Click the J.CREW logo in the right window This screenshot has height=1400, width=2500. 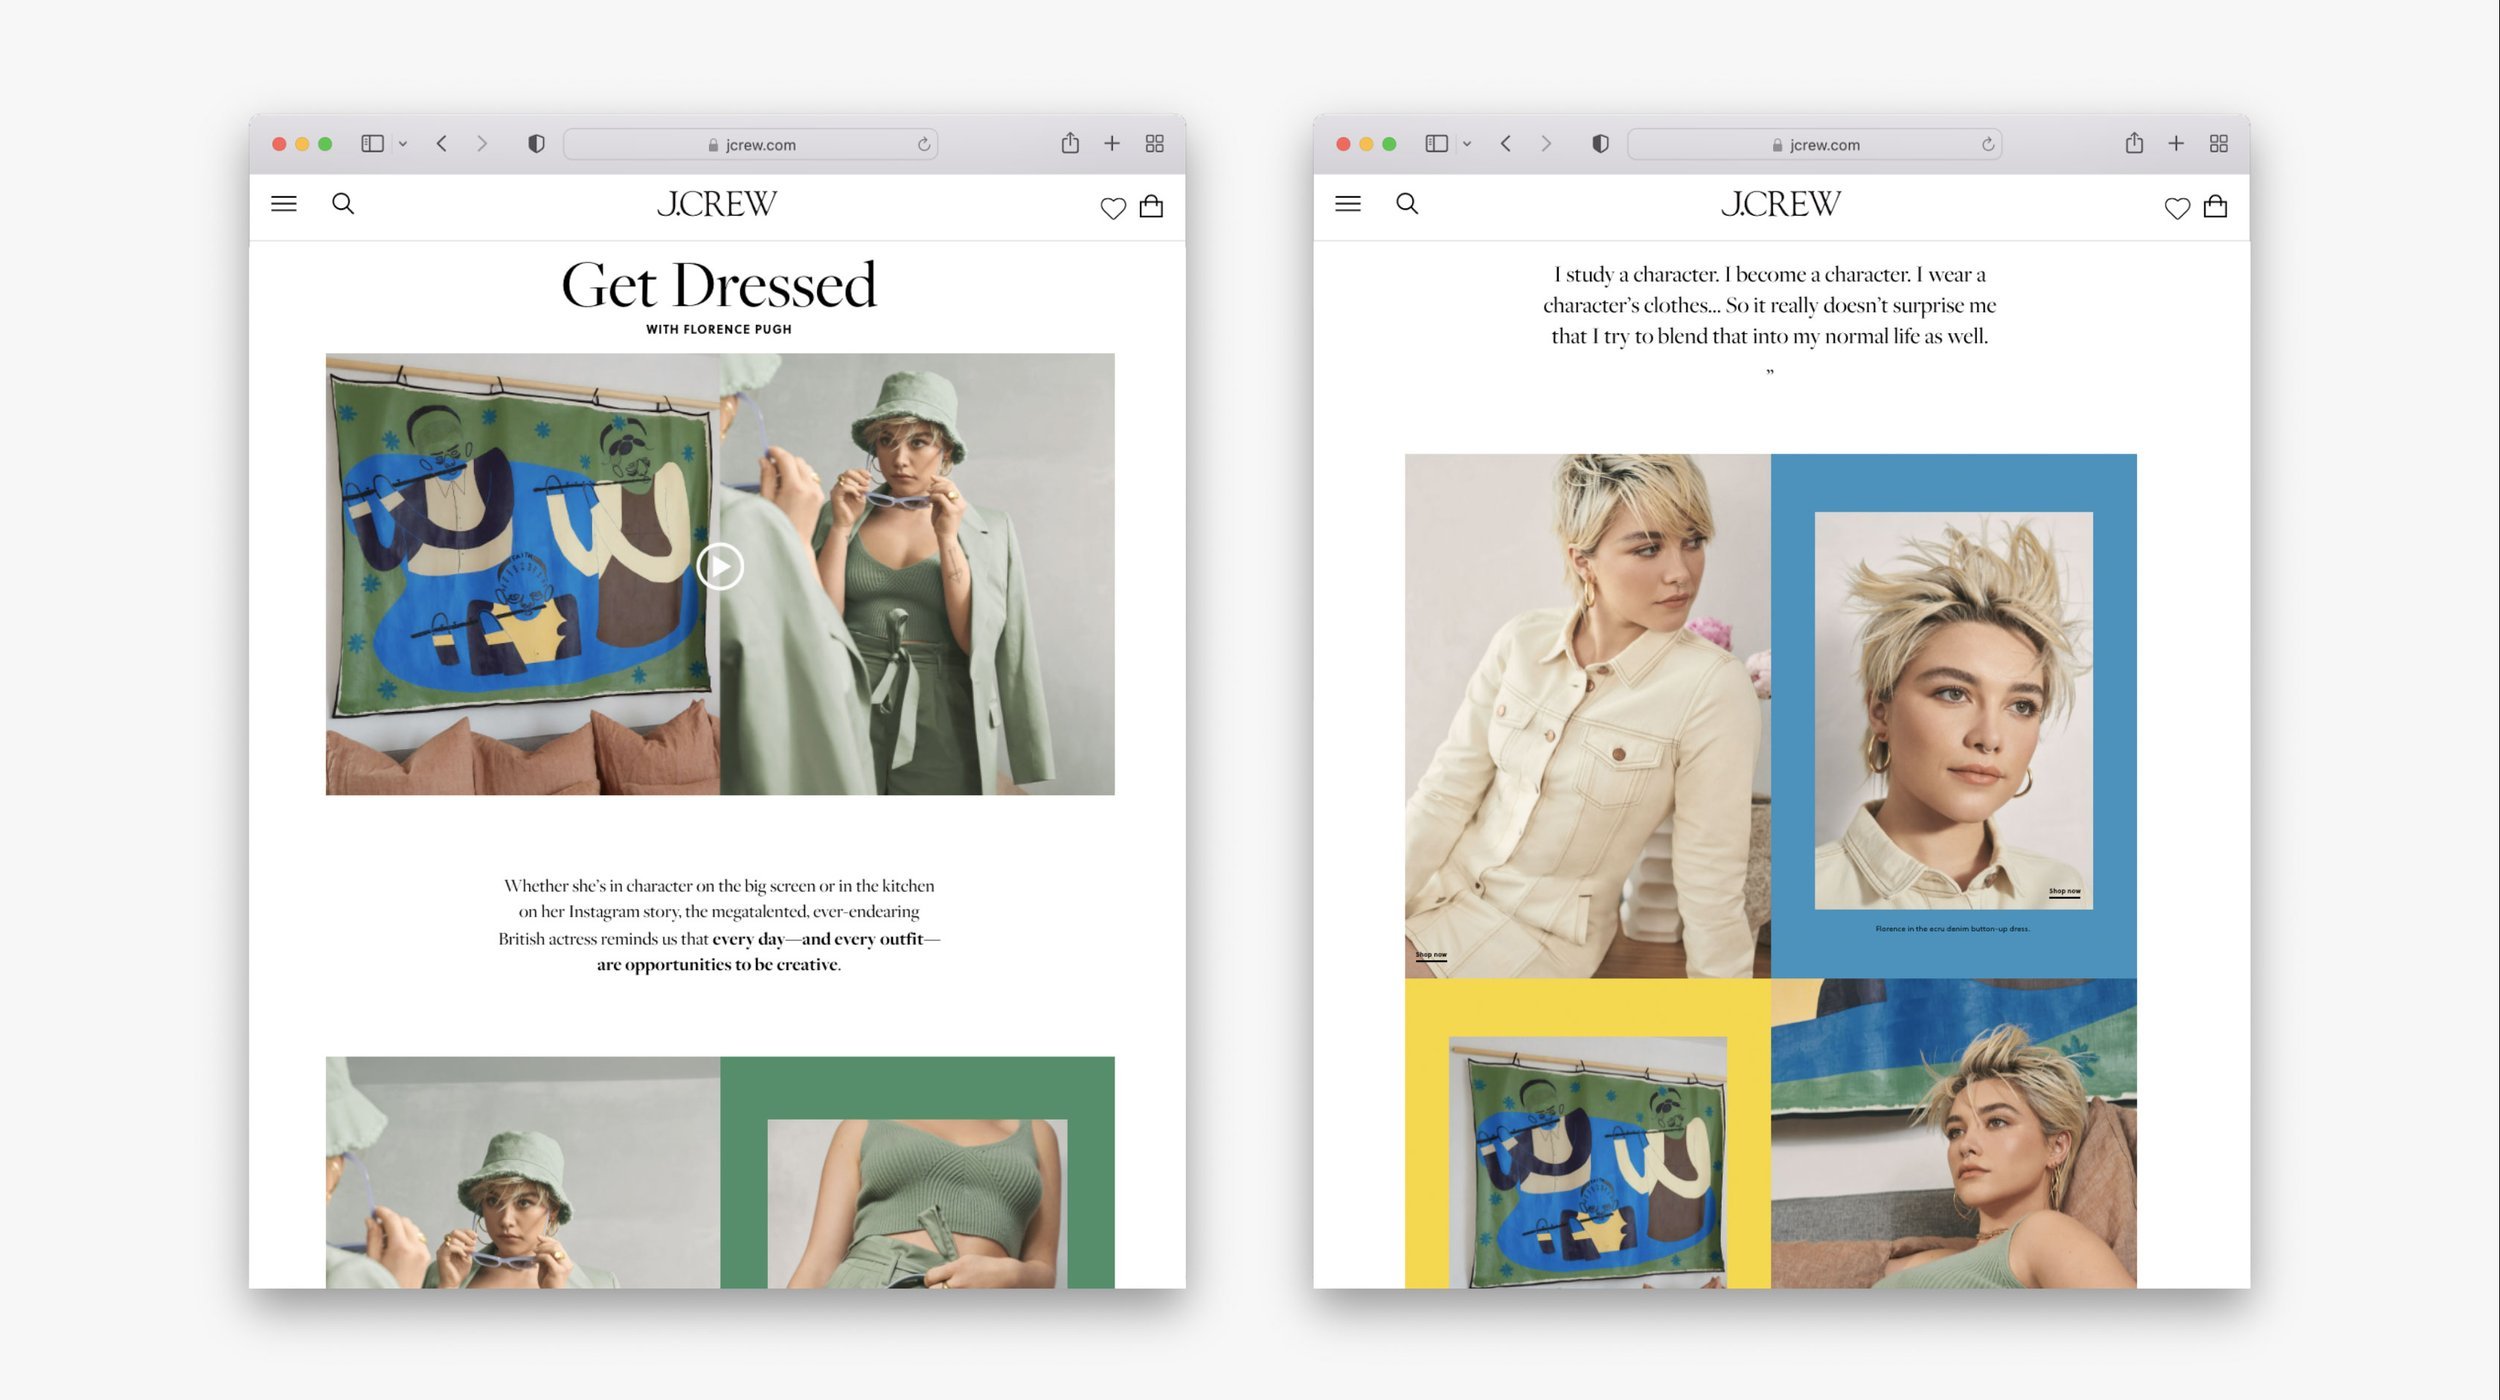tap(1780, 204)
